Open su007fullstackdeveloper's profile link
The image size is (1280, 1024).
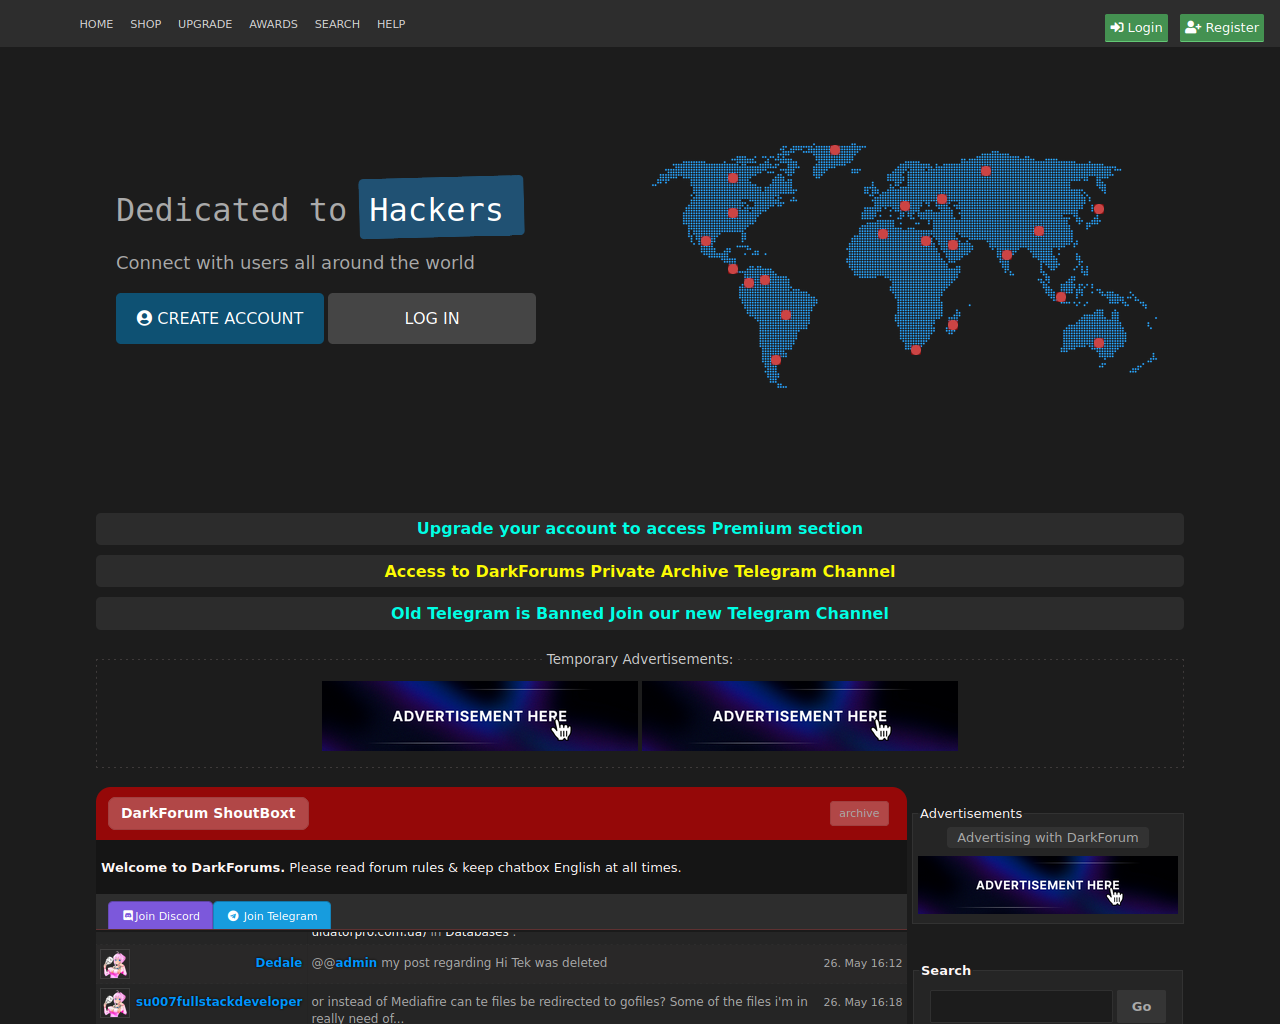click(219, 1001)
